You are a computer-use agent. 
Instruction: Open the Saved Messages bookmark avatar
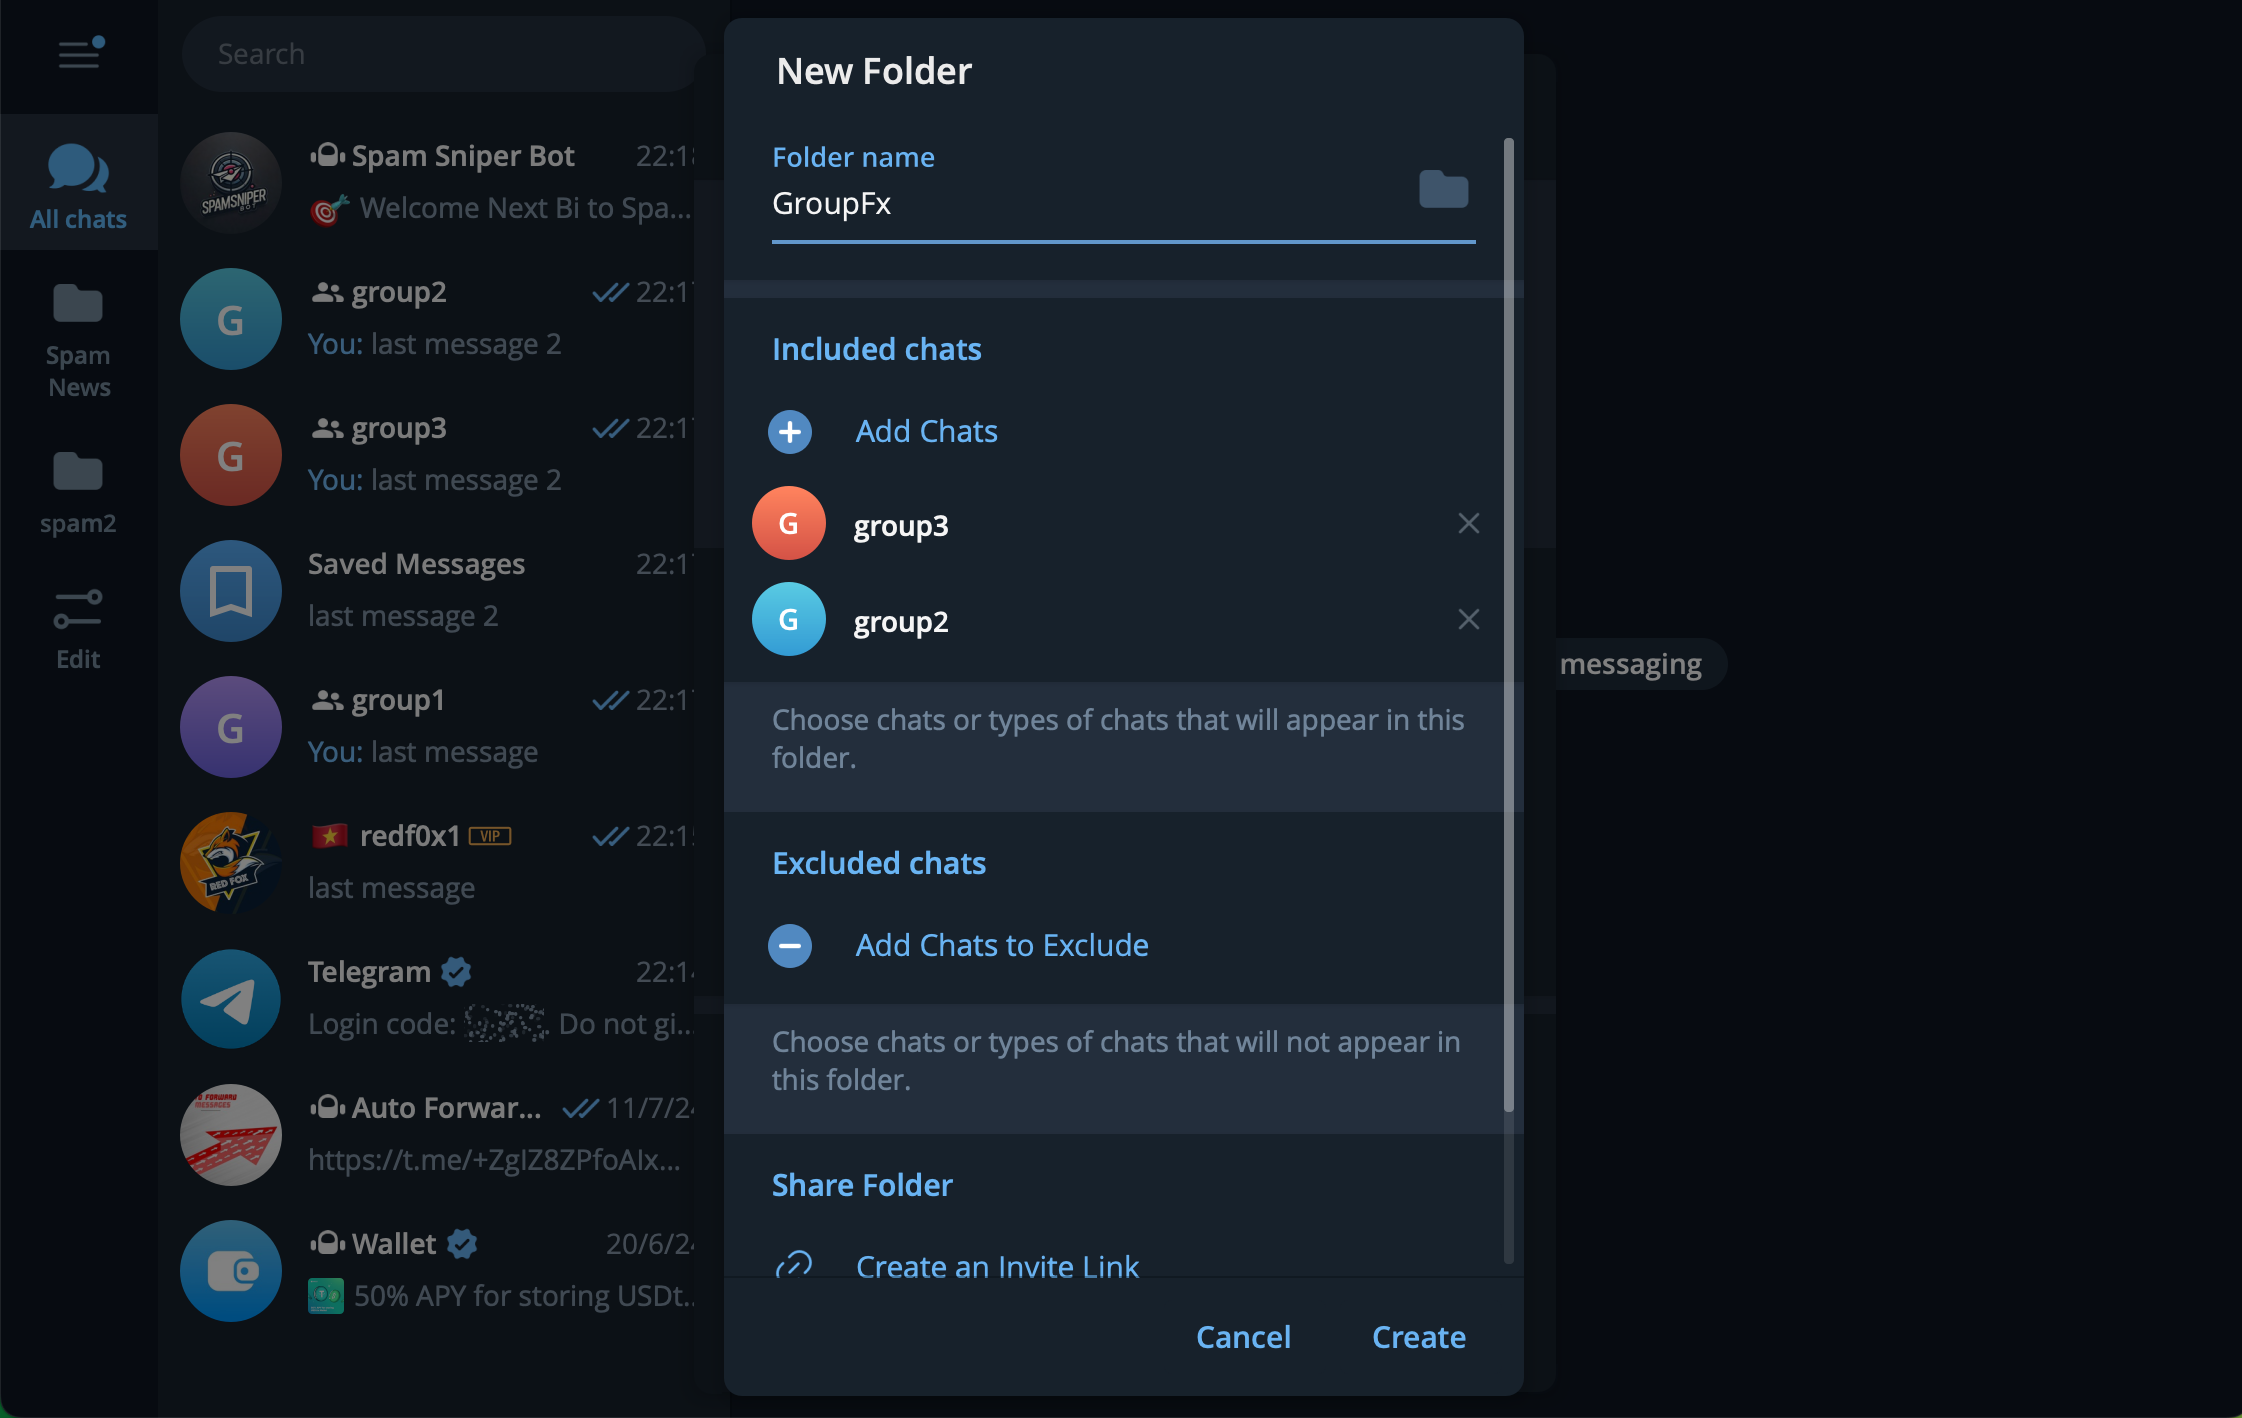[230, 591]
